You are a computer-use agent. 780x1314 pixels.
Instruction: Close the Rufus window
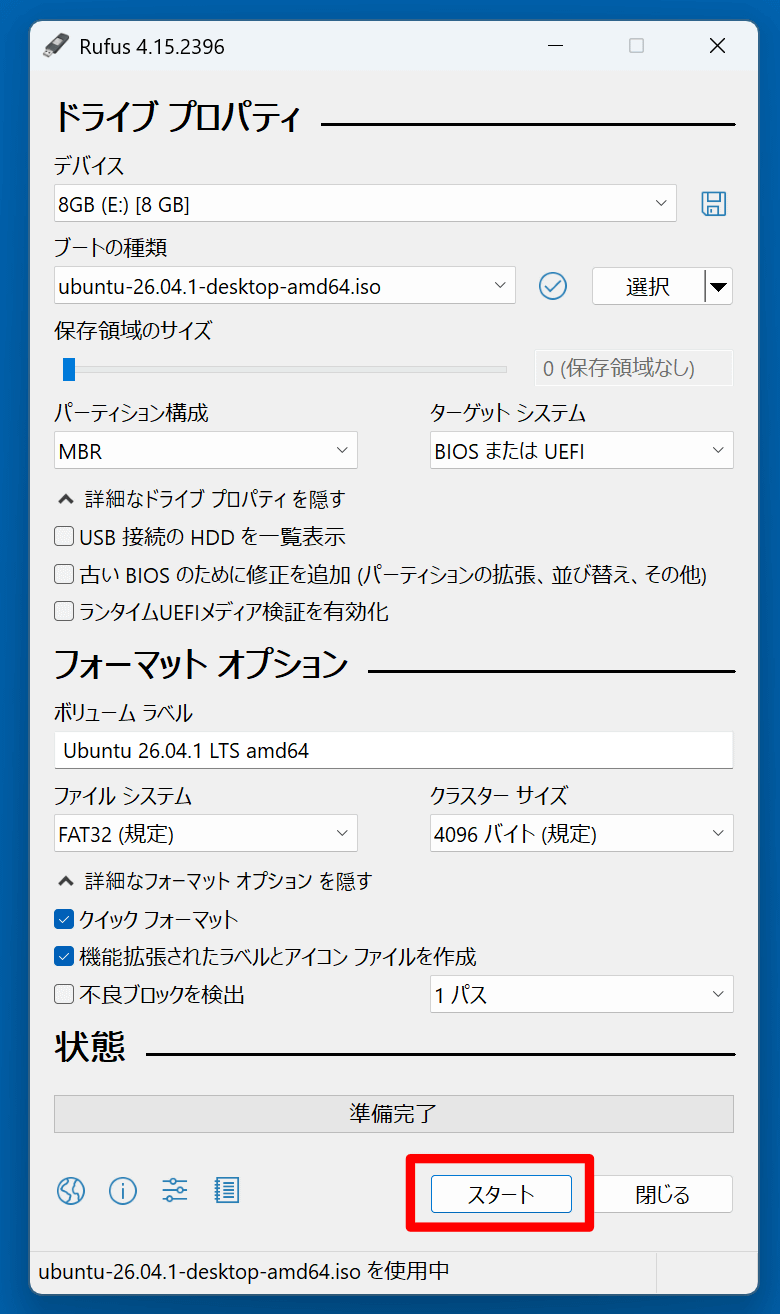coord(717,46)
